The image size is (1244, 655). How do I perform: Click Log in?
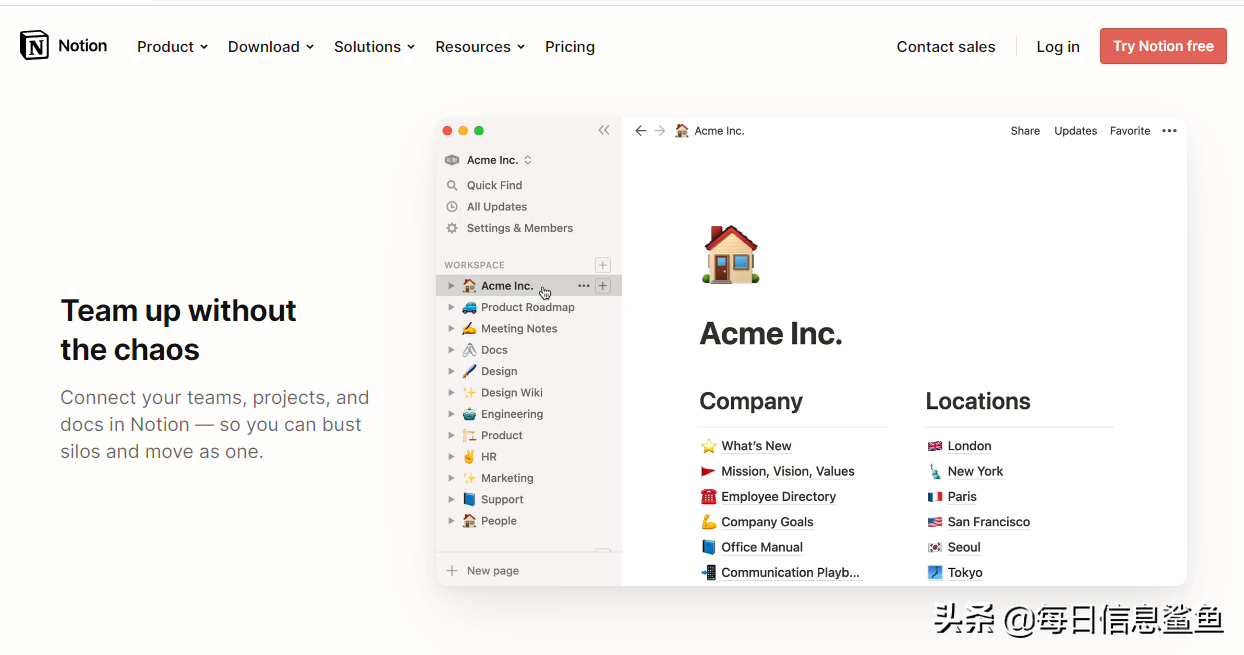[1058, 46]
